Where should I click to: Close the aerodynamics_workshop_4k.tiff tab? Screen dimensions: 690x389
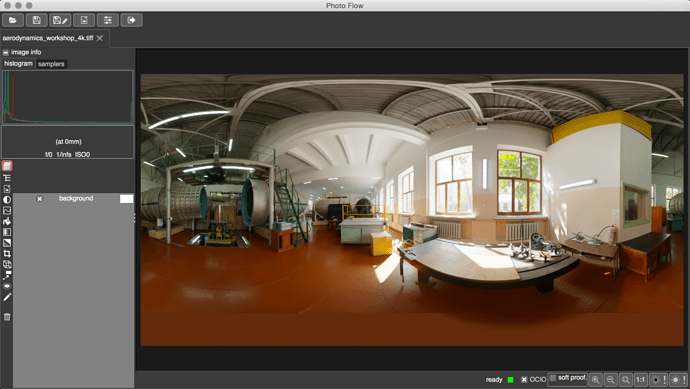(x=100, y=38)
